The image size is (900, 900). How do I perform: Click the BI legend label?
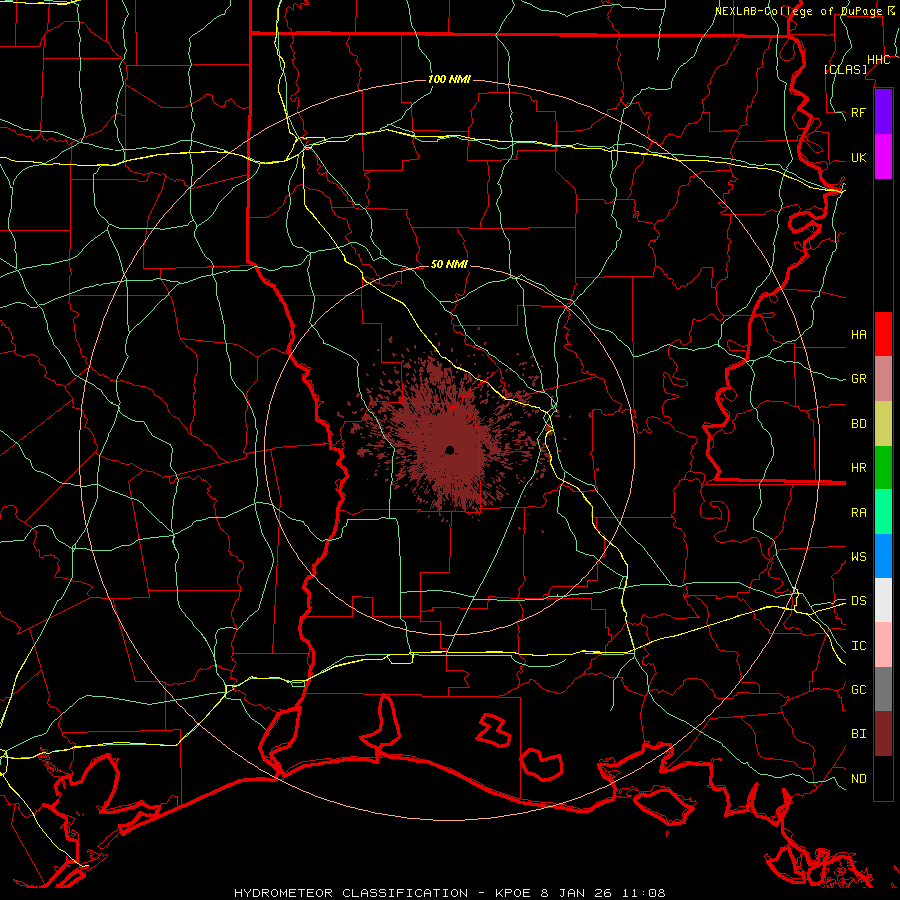pos(858,734)
